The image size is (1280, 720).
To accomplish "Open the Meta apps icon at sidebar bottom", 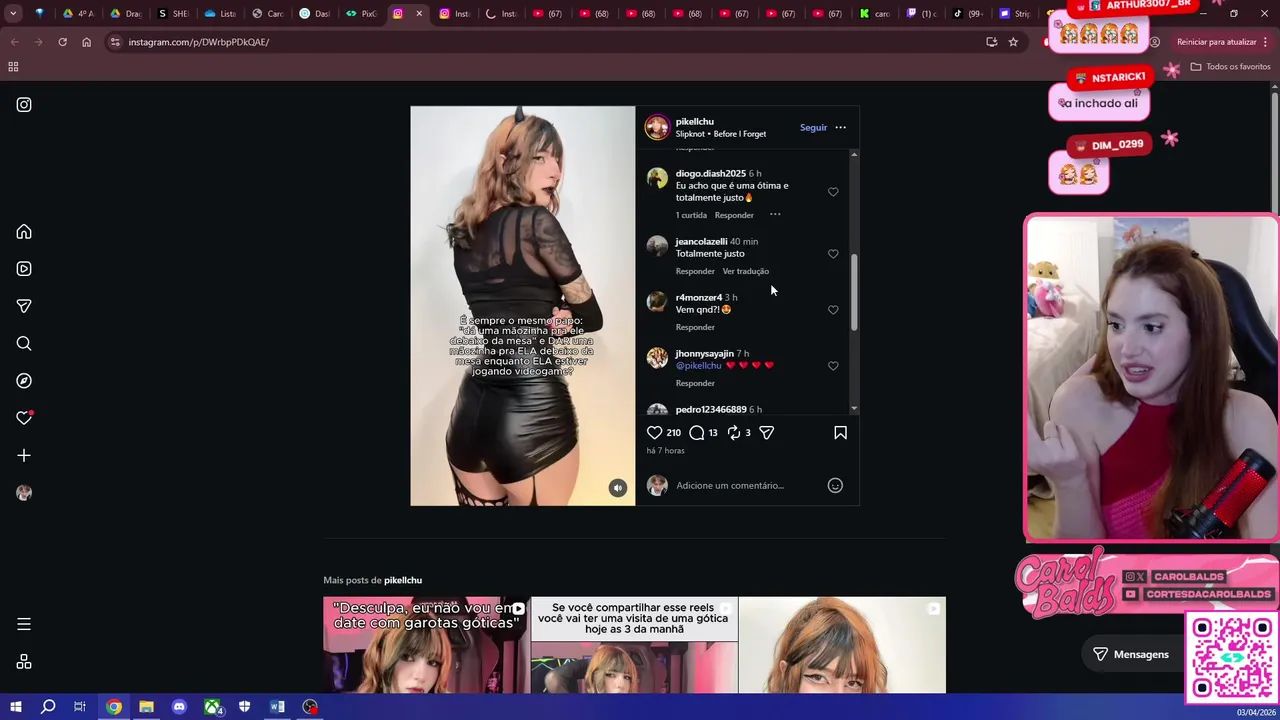I will point(24,662).
